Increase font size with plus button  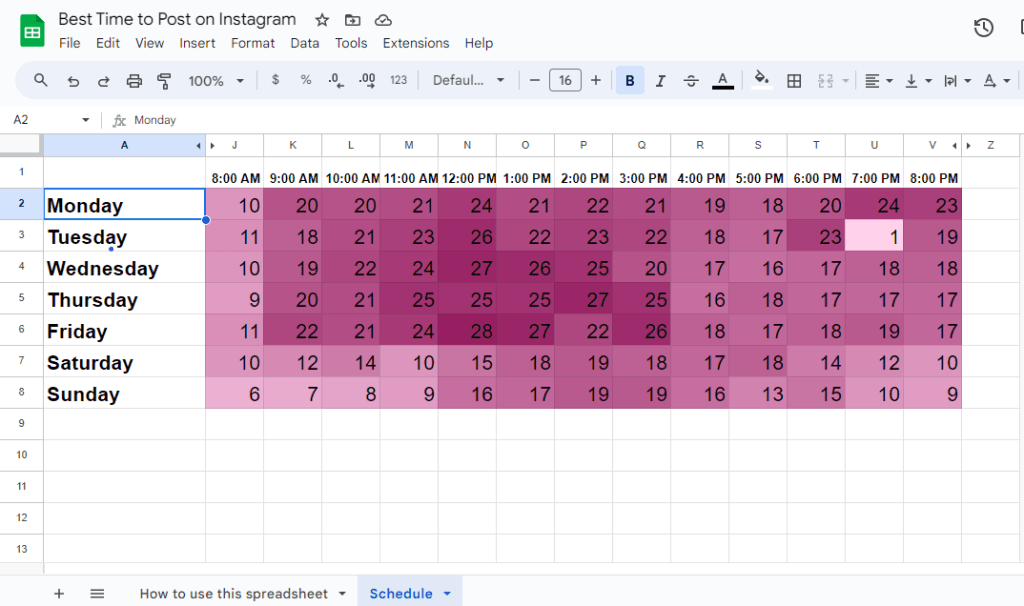pos(596,81)
